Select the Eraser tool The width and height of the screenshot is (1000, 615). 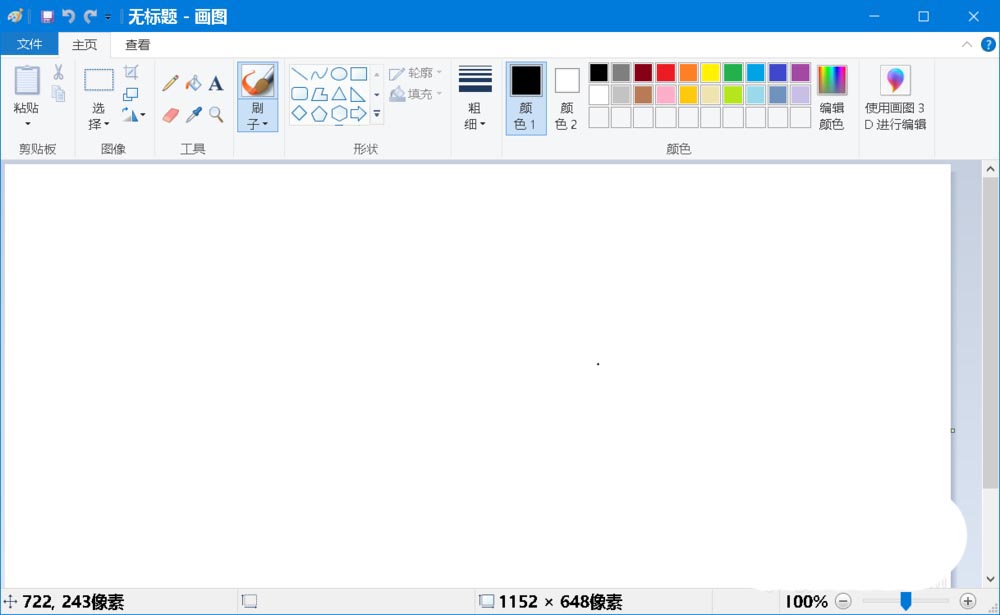[170, 115]
